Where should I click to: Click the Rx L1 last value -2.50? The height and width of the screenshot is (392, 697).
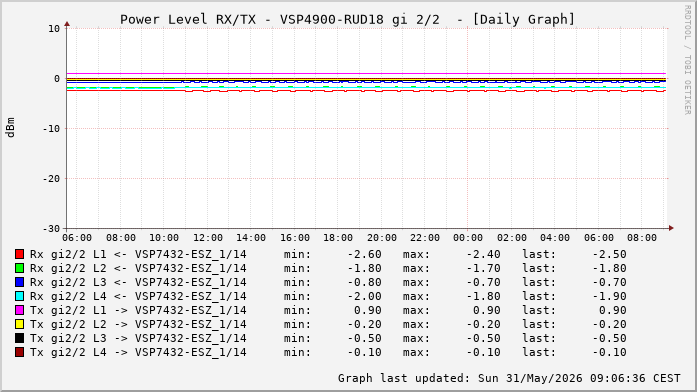pos(609,254)
